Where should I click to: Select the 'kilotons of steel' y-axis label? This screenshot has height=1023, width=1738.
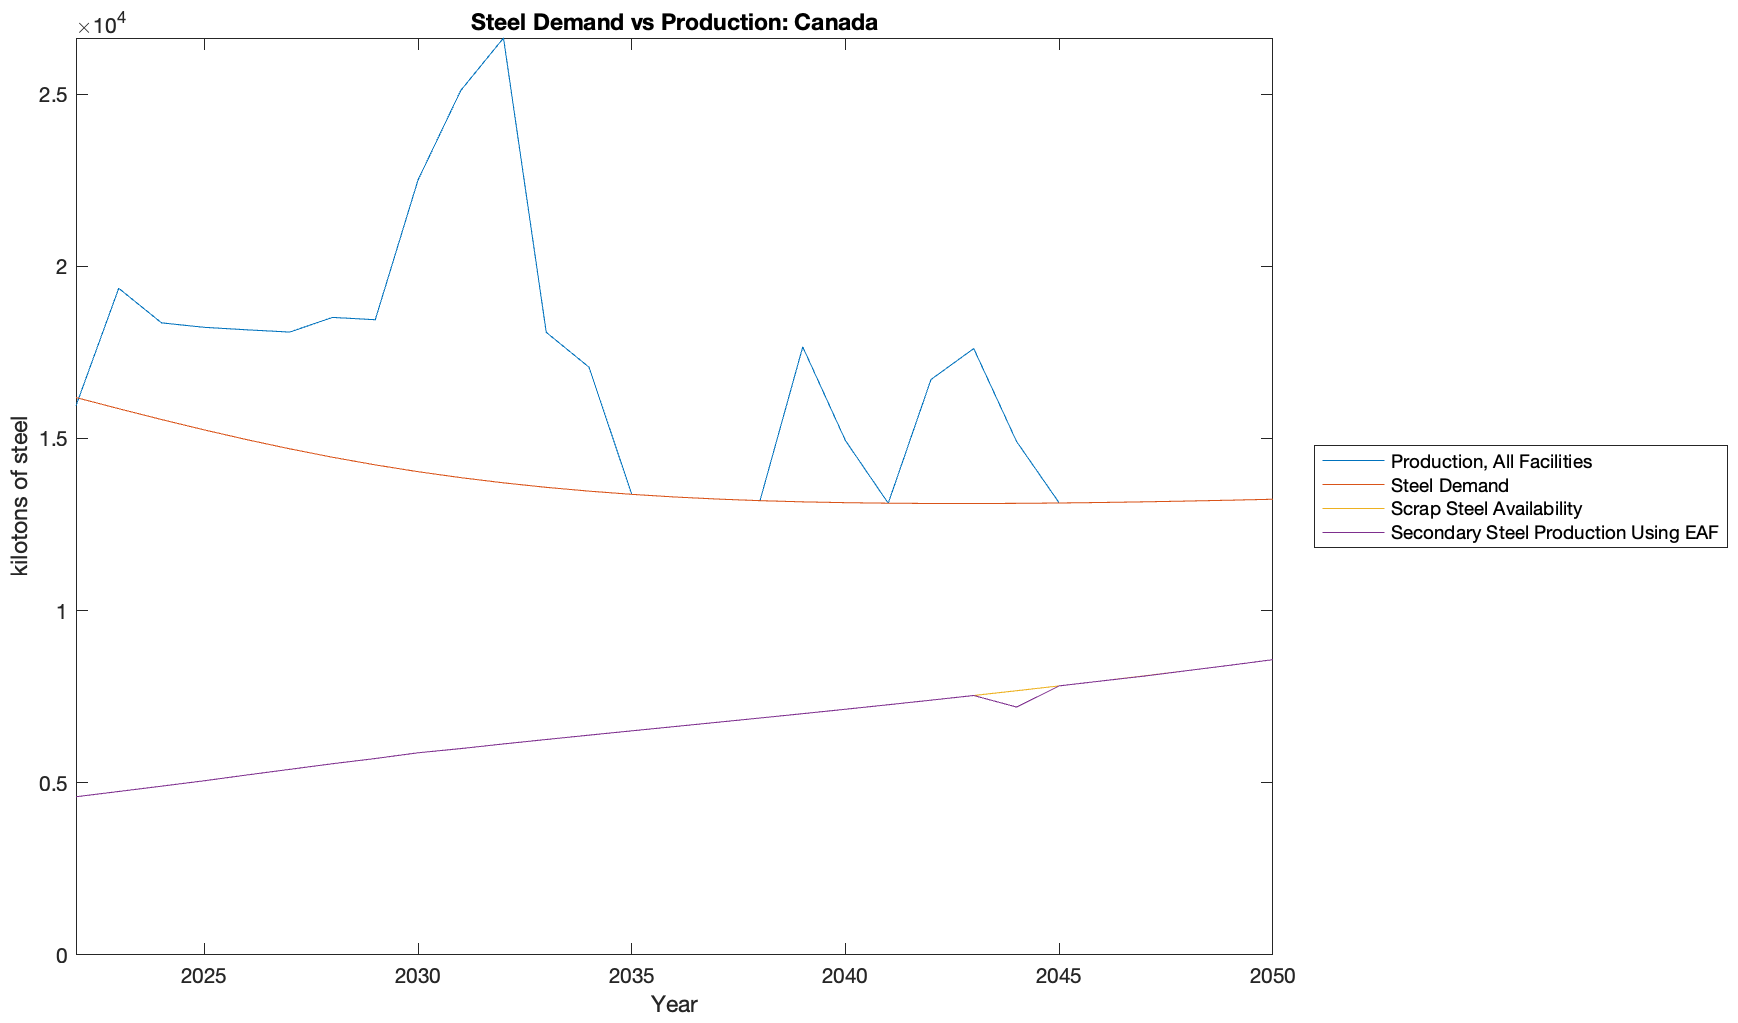click(x=20, y=496)
